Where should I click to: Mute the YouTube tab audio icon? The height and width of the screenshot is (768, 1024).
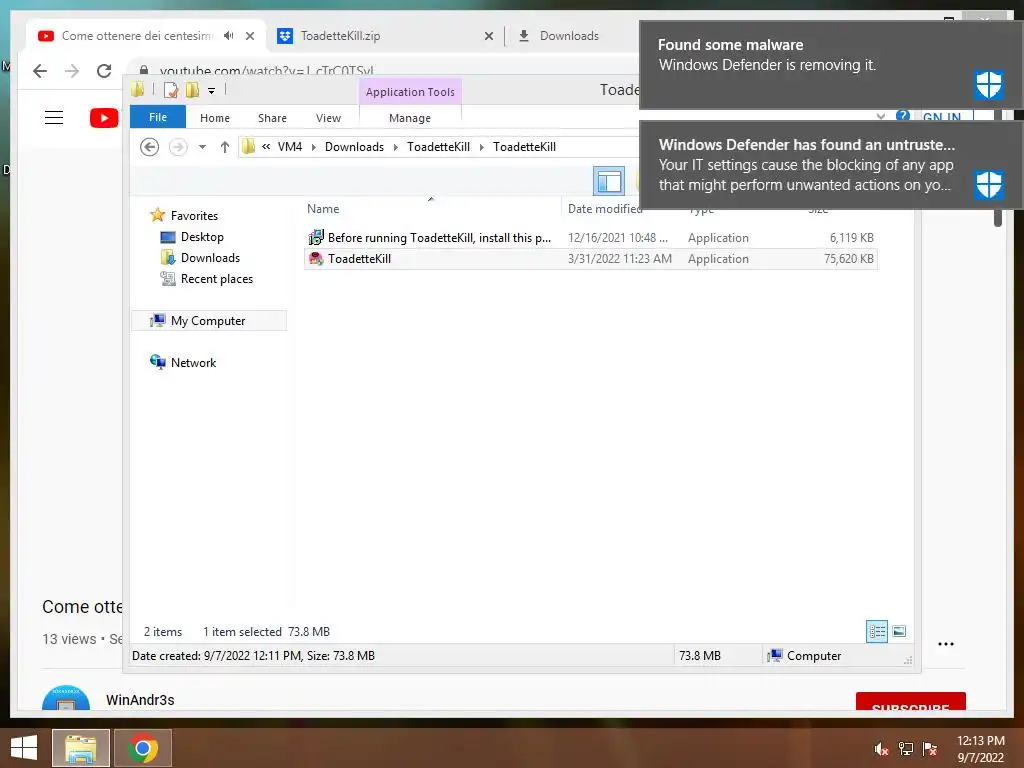coord(228,35)
